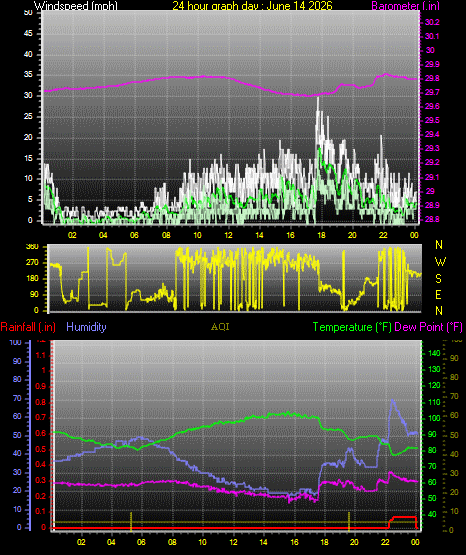Click the Dew Point (°F) legend label
Screen dimensions: 466x555
point(428,327)
